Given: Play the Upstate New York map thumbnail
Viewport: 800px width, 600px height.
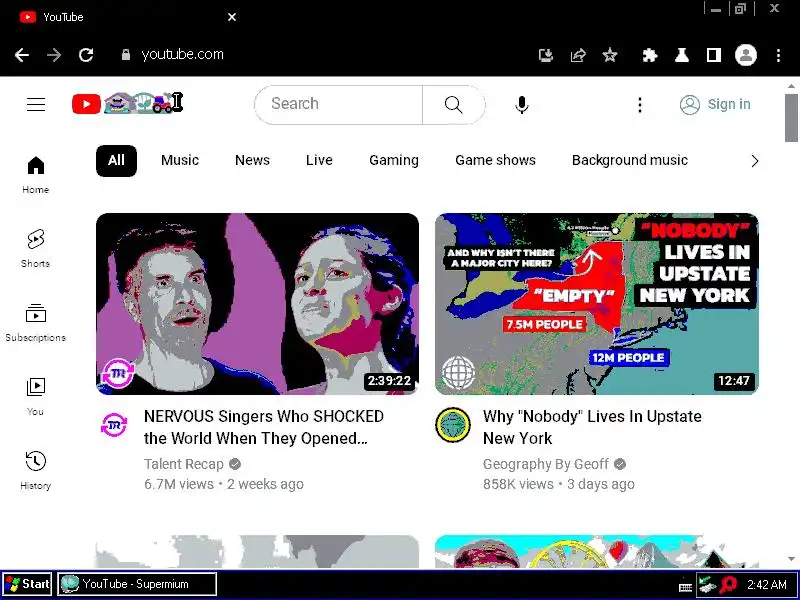Looking at the screenshot, I should 596,304.
